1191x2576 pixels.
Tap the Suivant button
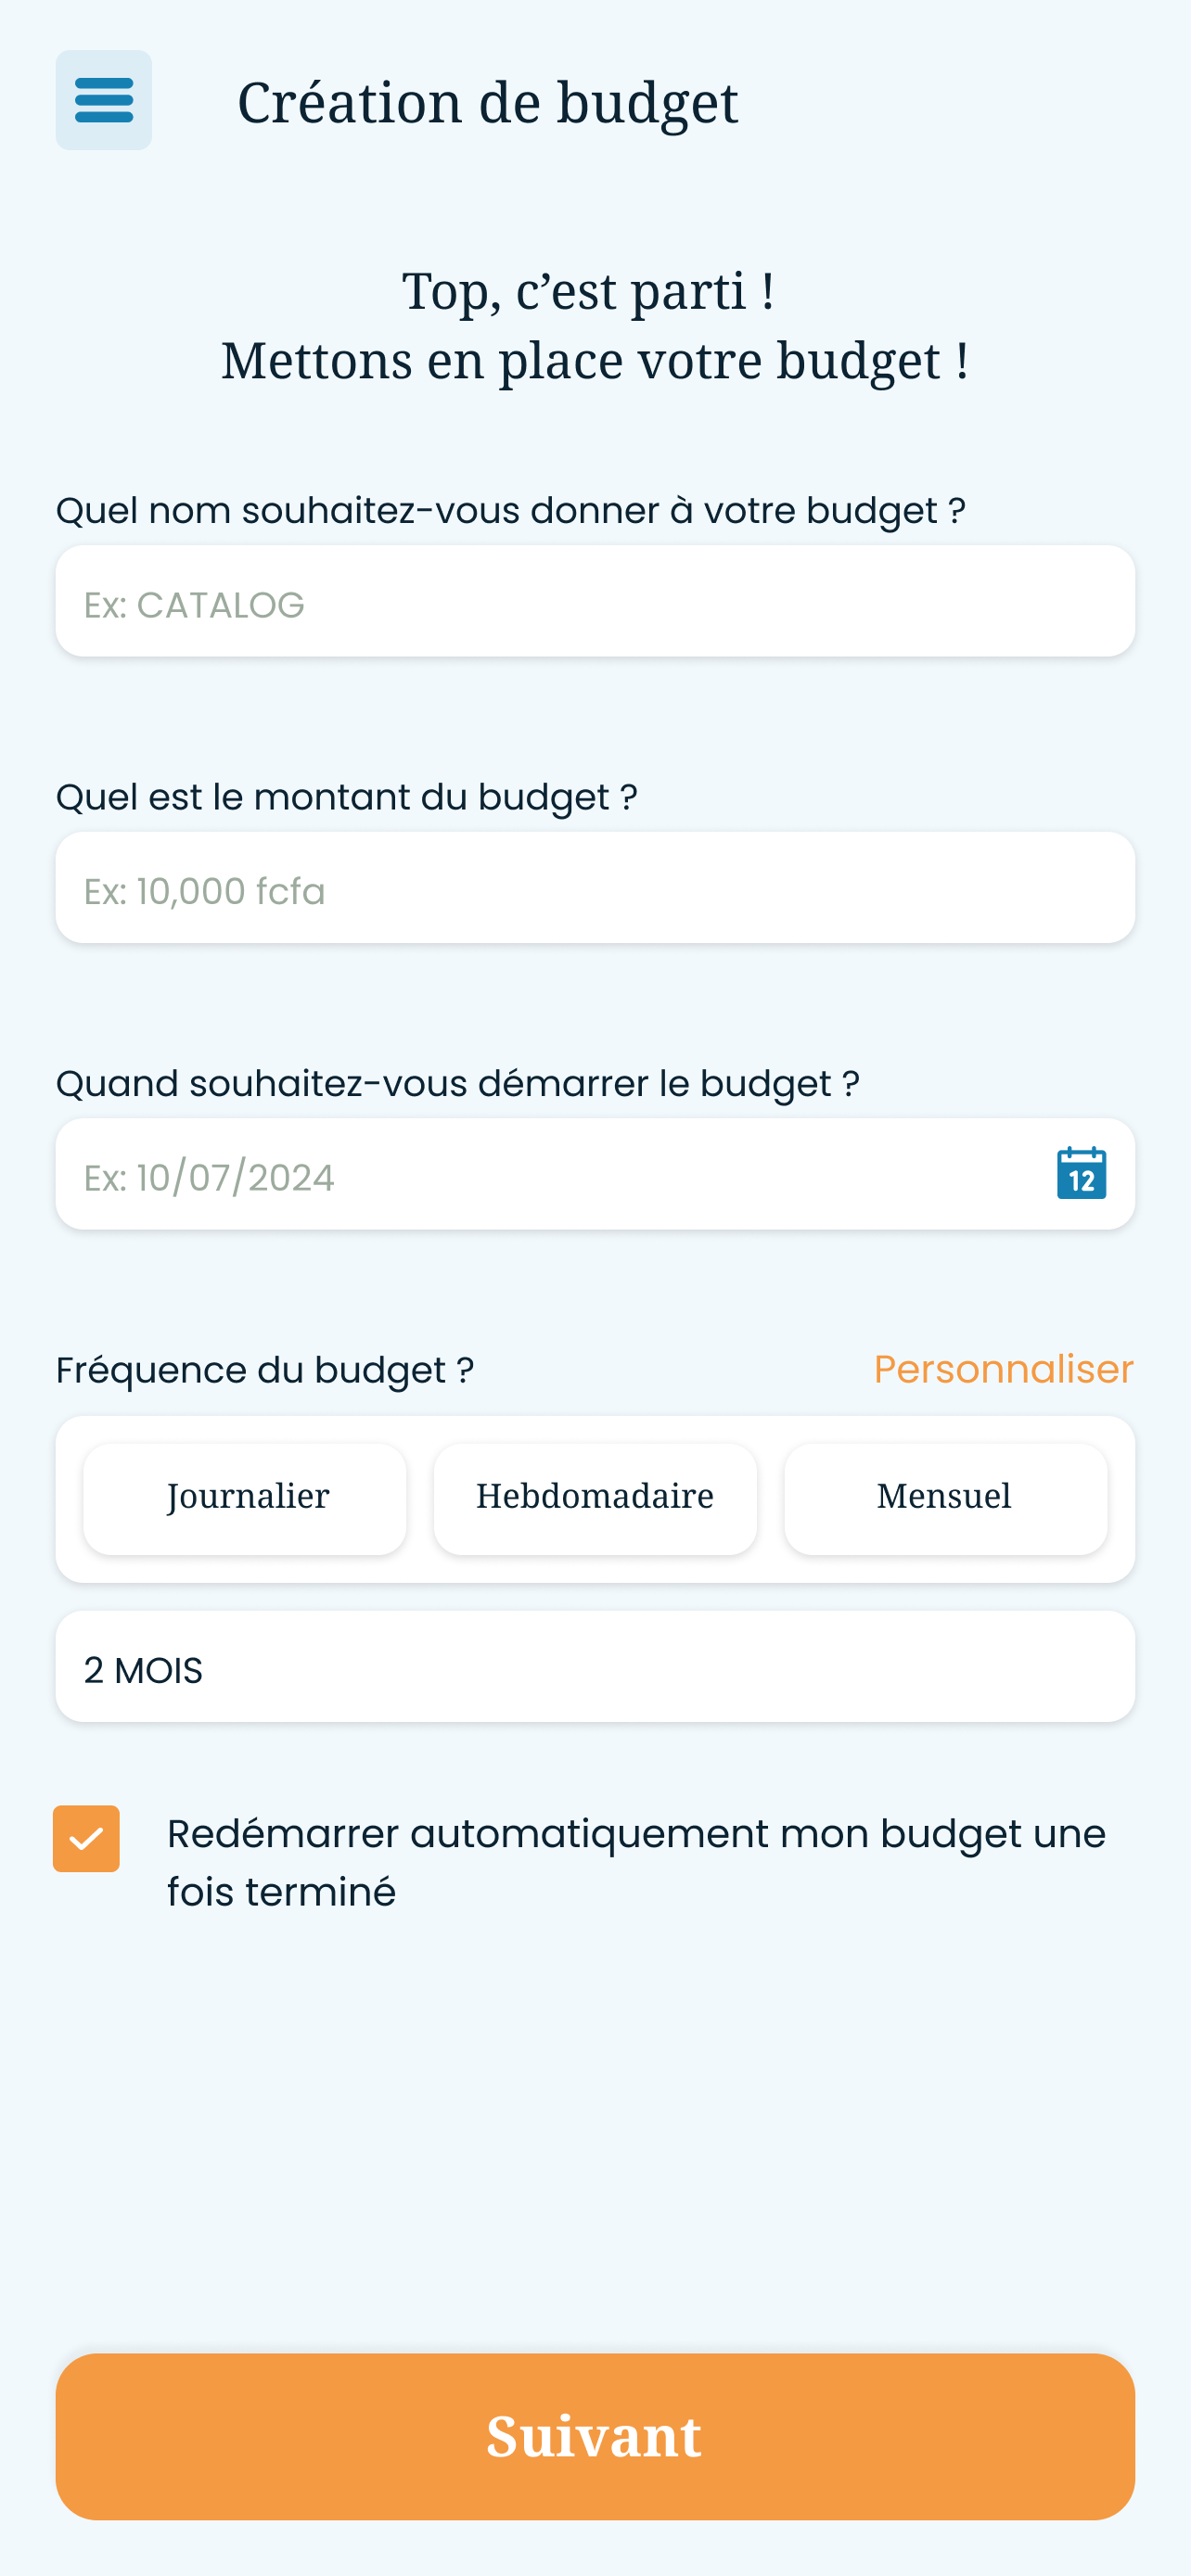(595, 2436)
